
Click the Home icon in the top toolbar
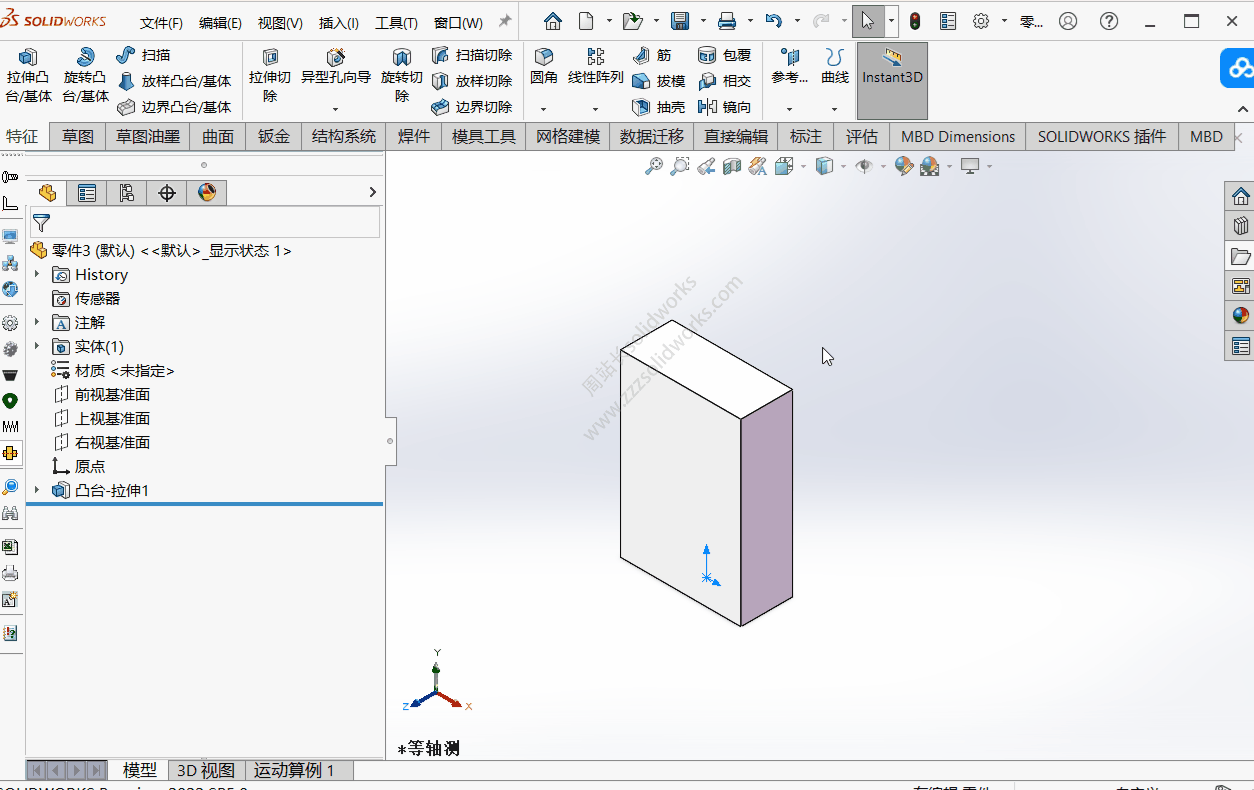pos(553,21)
